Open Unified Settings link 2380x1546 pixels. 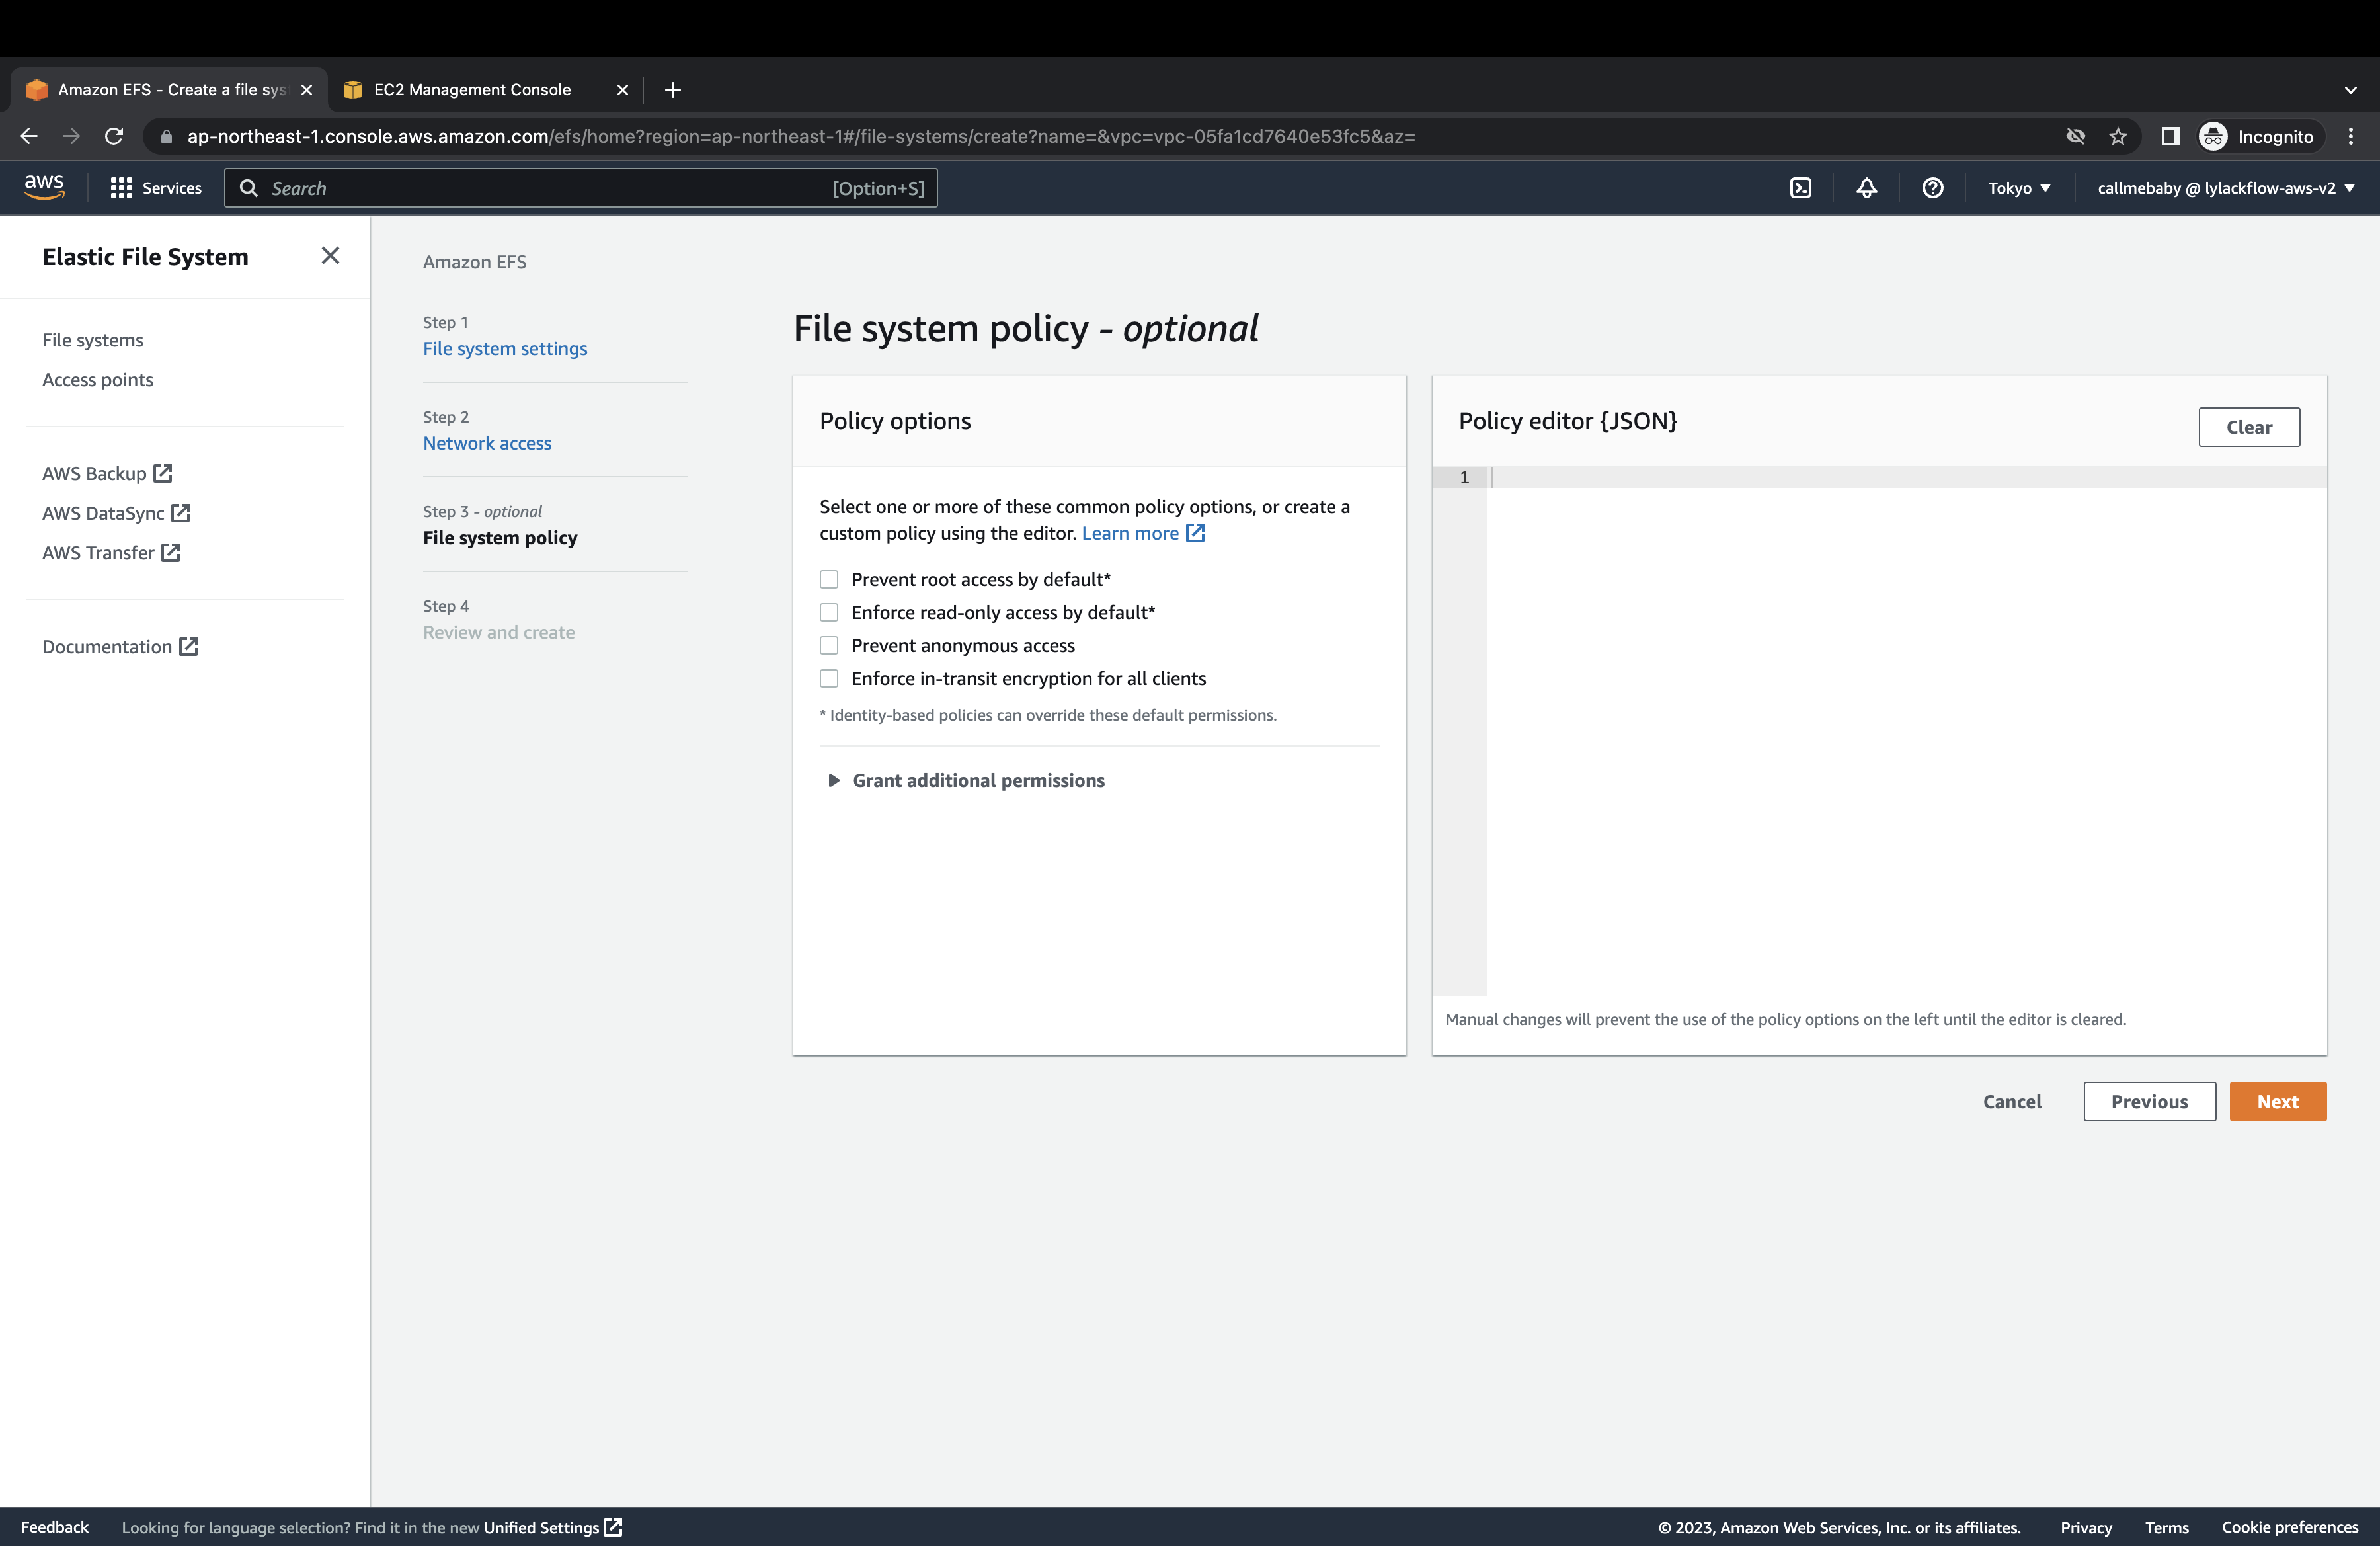coord(552,1527)
